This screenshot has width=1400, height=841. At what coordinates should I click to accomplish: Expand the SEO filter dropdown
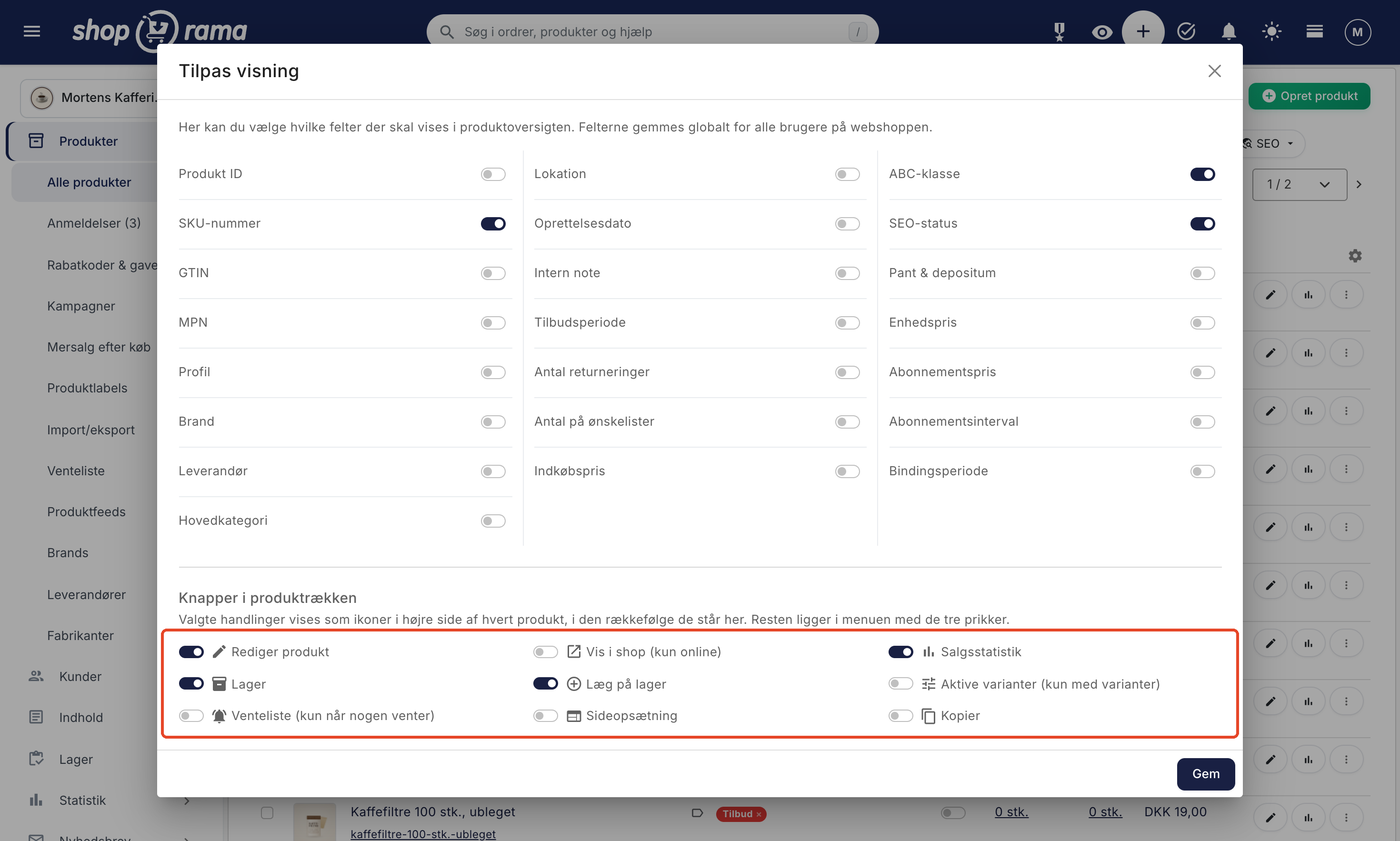(1268, 144)
